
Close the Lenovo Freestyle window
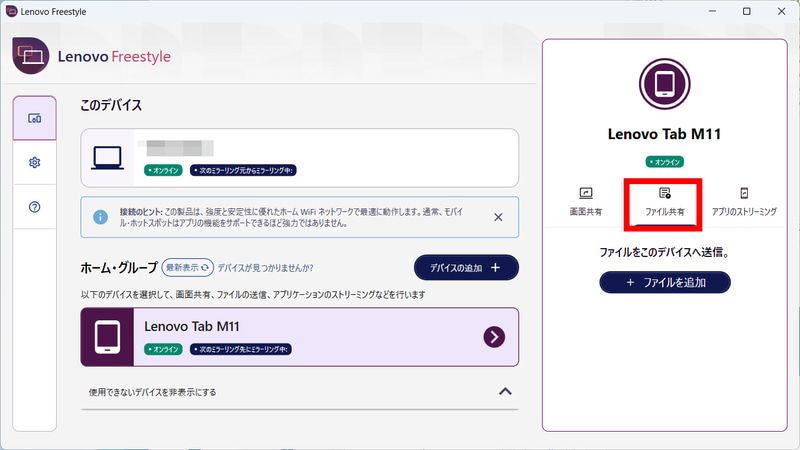pyautogui.click(x=781, y=11)
